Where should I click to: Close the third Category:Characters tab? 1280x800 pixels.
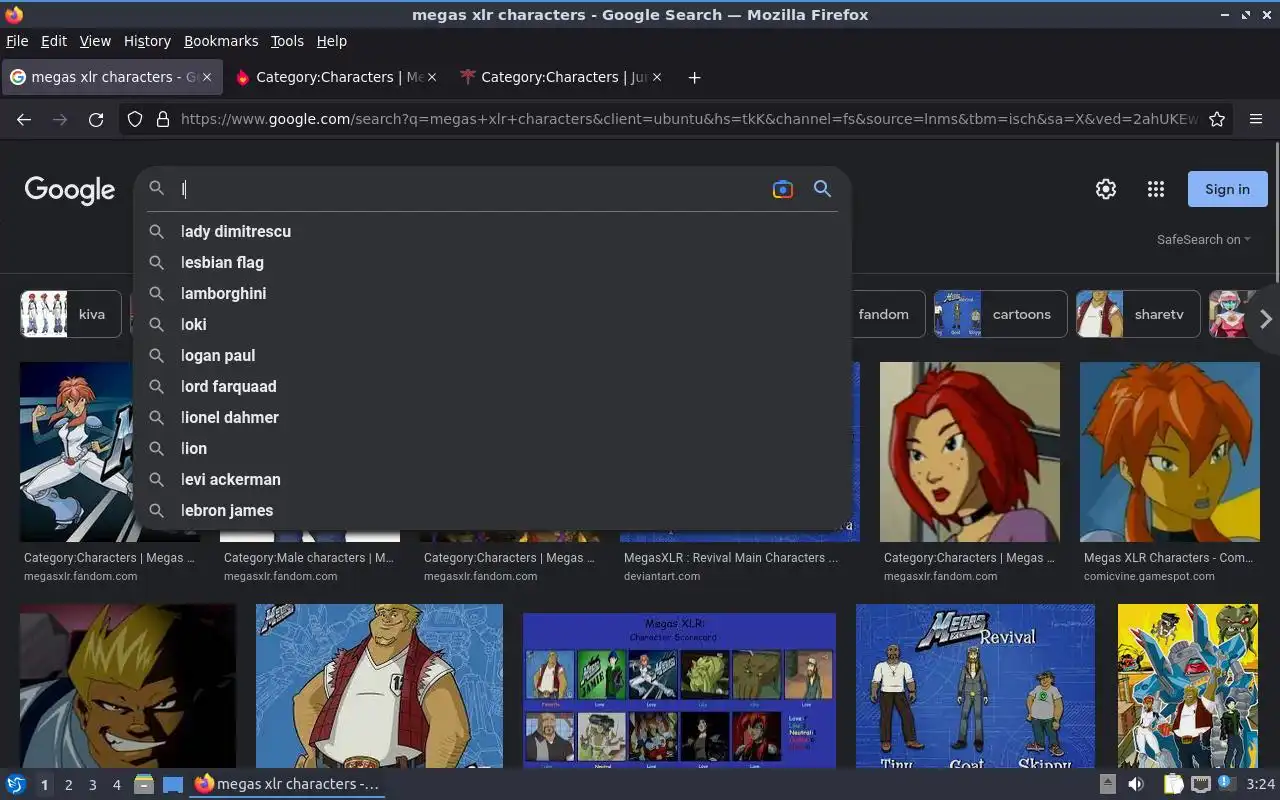click(657, 77)
